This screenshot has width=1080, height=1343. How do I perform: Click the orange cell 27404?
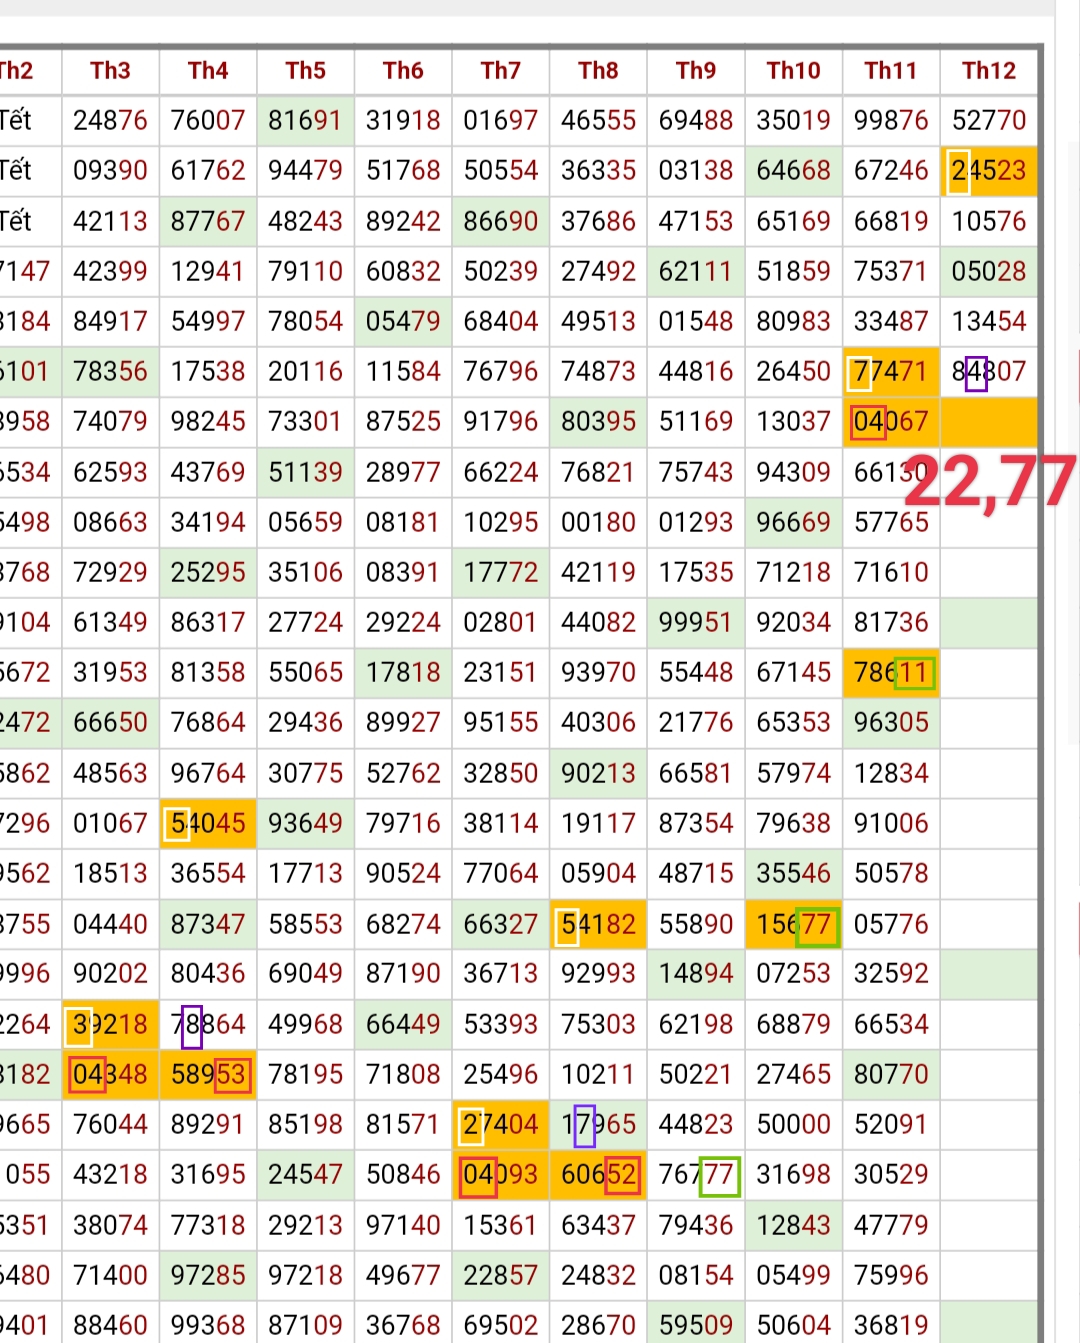pos(501,1124)
